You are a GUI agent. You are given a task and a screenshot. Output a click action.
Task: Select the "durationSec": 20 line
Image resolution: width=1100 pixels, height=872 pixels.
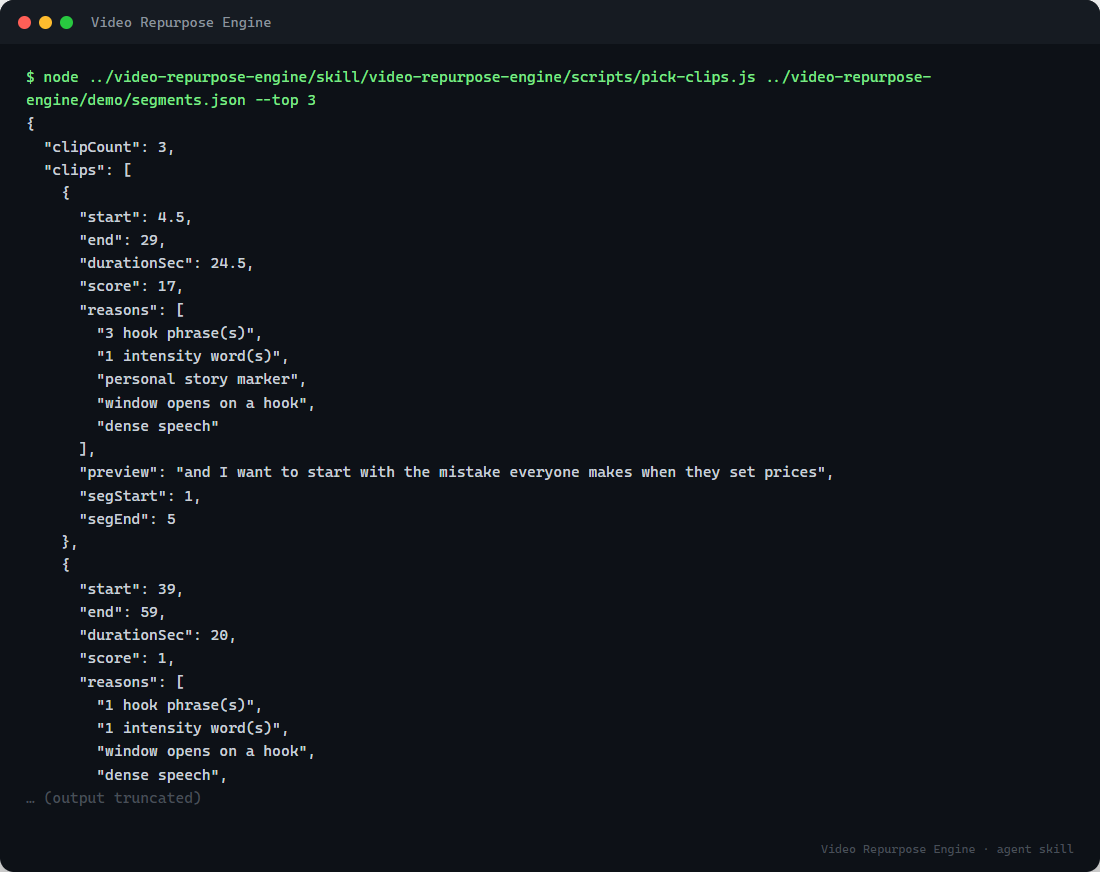pos(157,636)
